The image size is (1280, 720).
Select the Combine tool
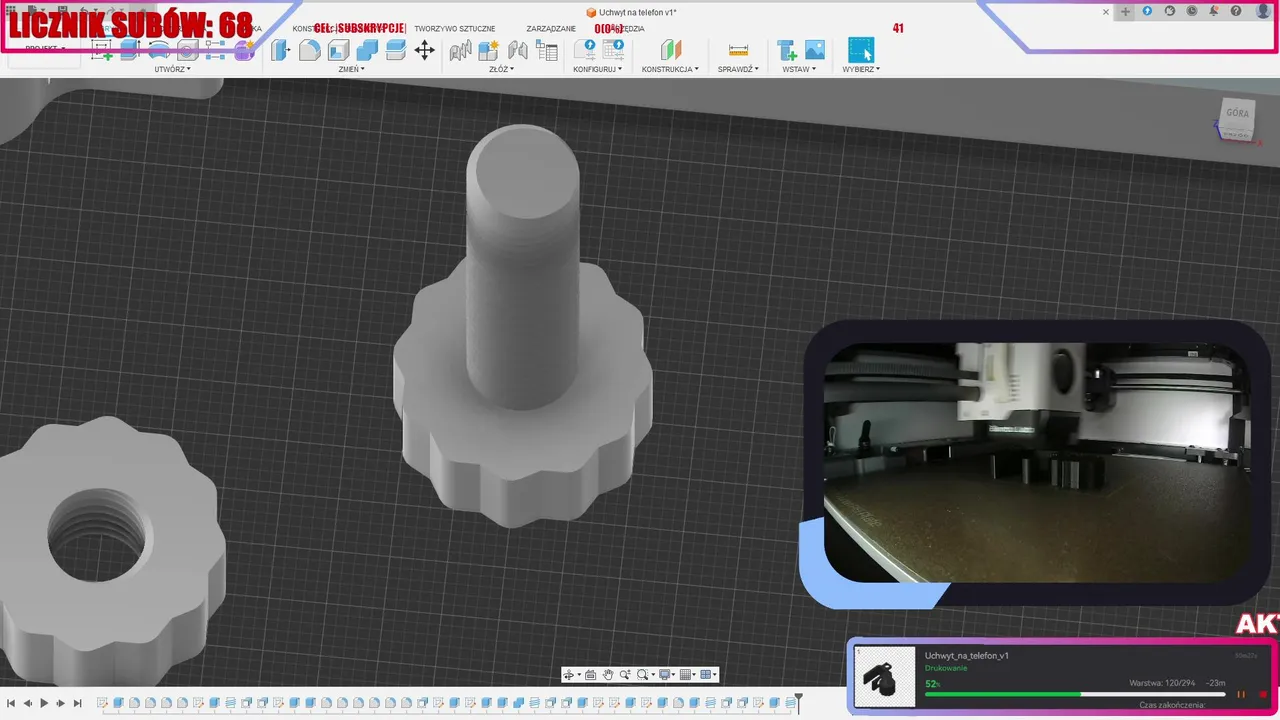click(x=367, y=50)
